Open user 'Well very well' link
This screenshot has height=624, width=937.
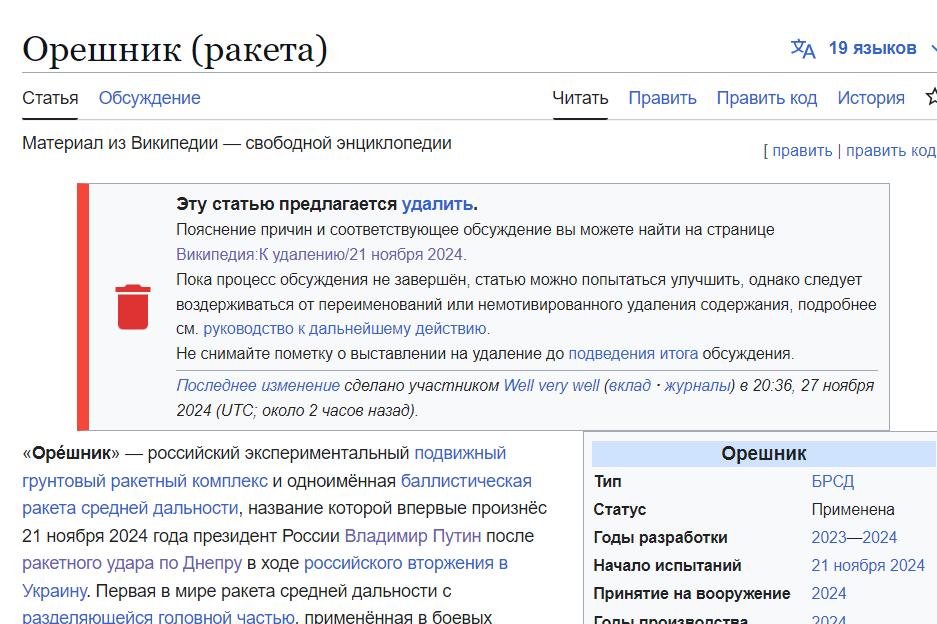pyautogui.click(x=551, y=386)
